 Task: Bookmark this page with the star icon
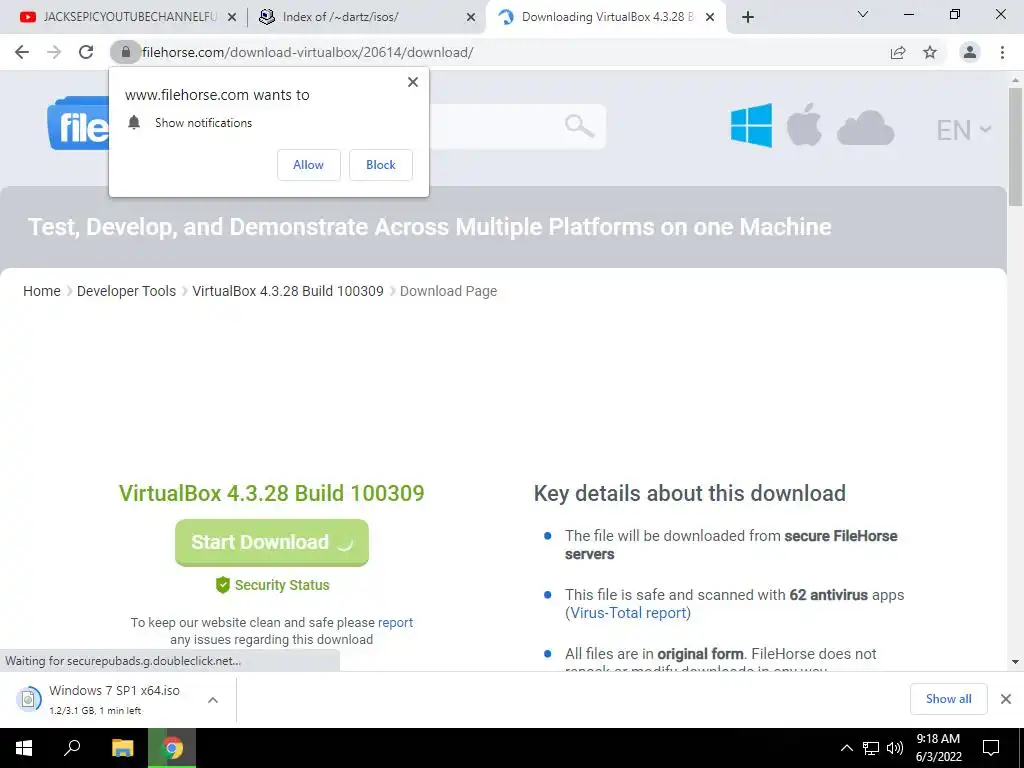coord(930,52)
